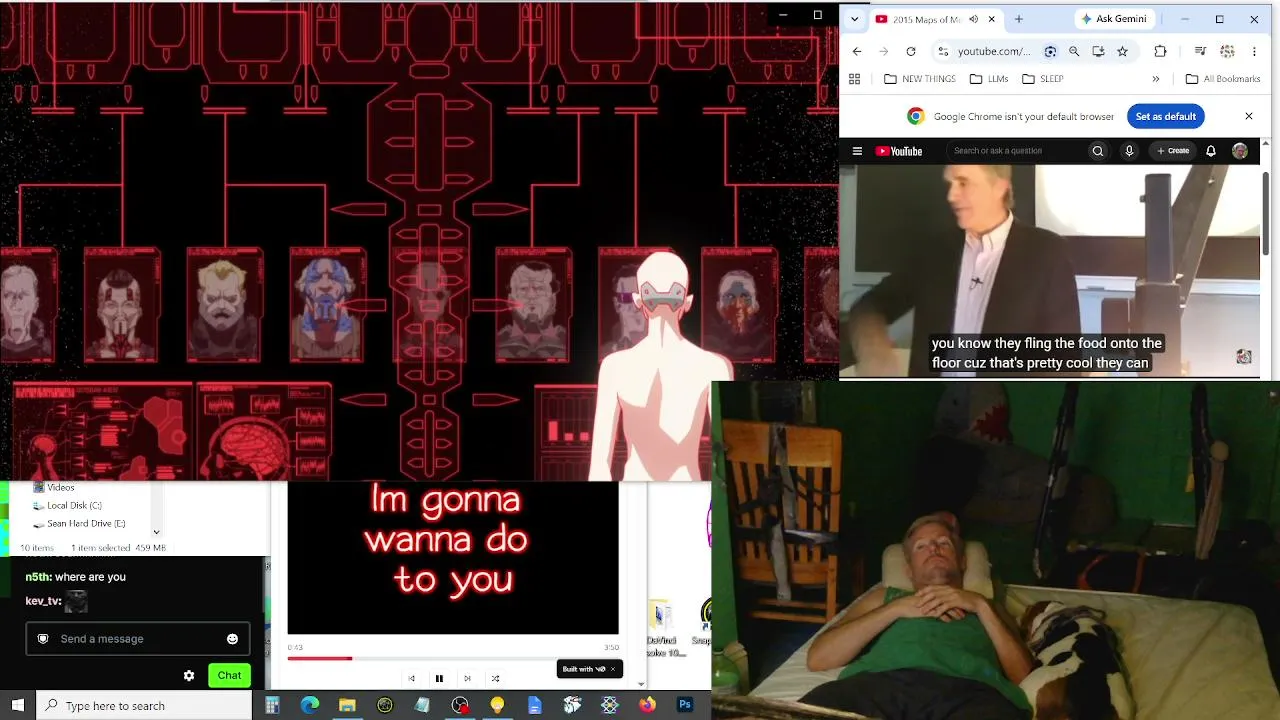Open the emoji picker in chat
1280x720 pixels.
232,639
